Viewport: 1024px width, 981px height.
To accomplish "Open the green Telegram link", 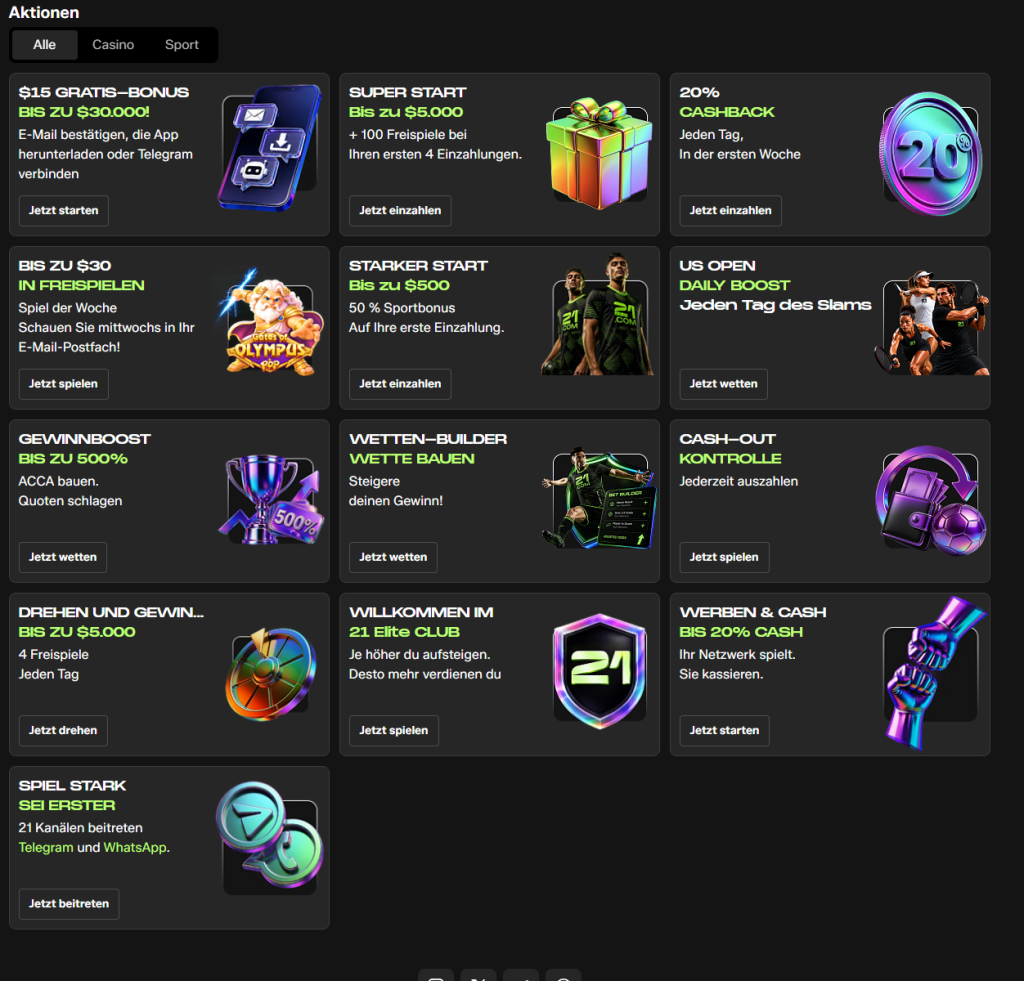I will (46, 847).
